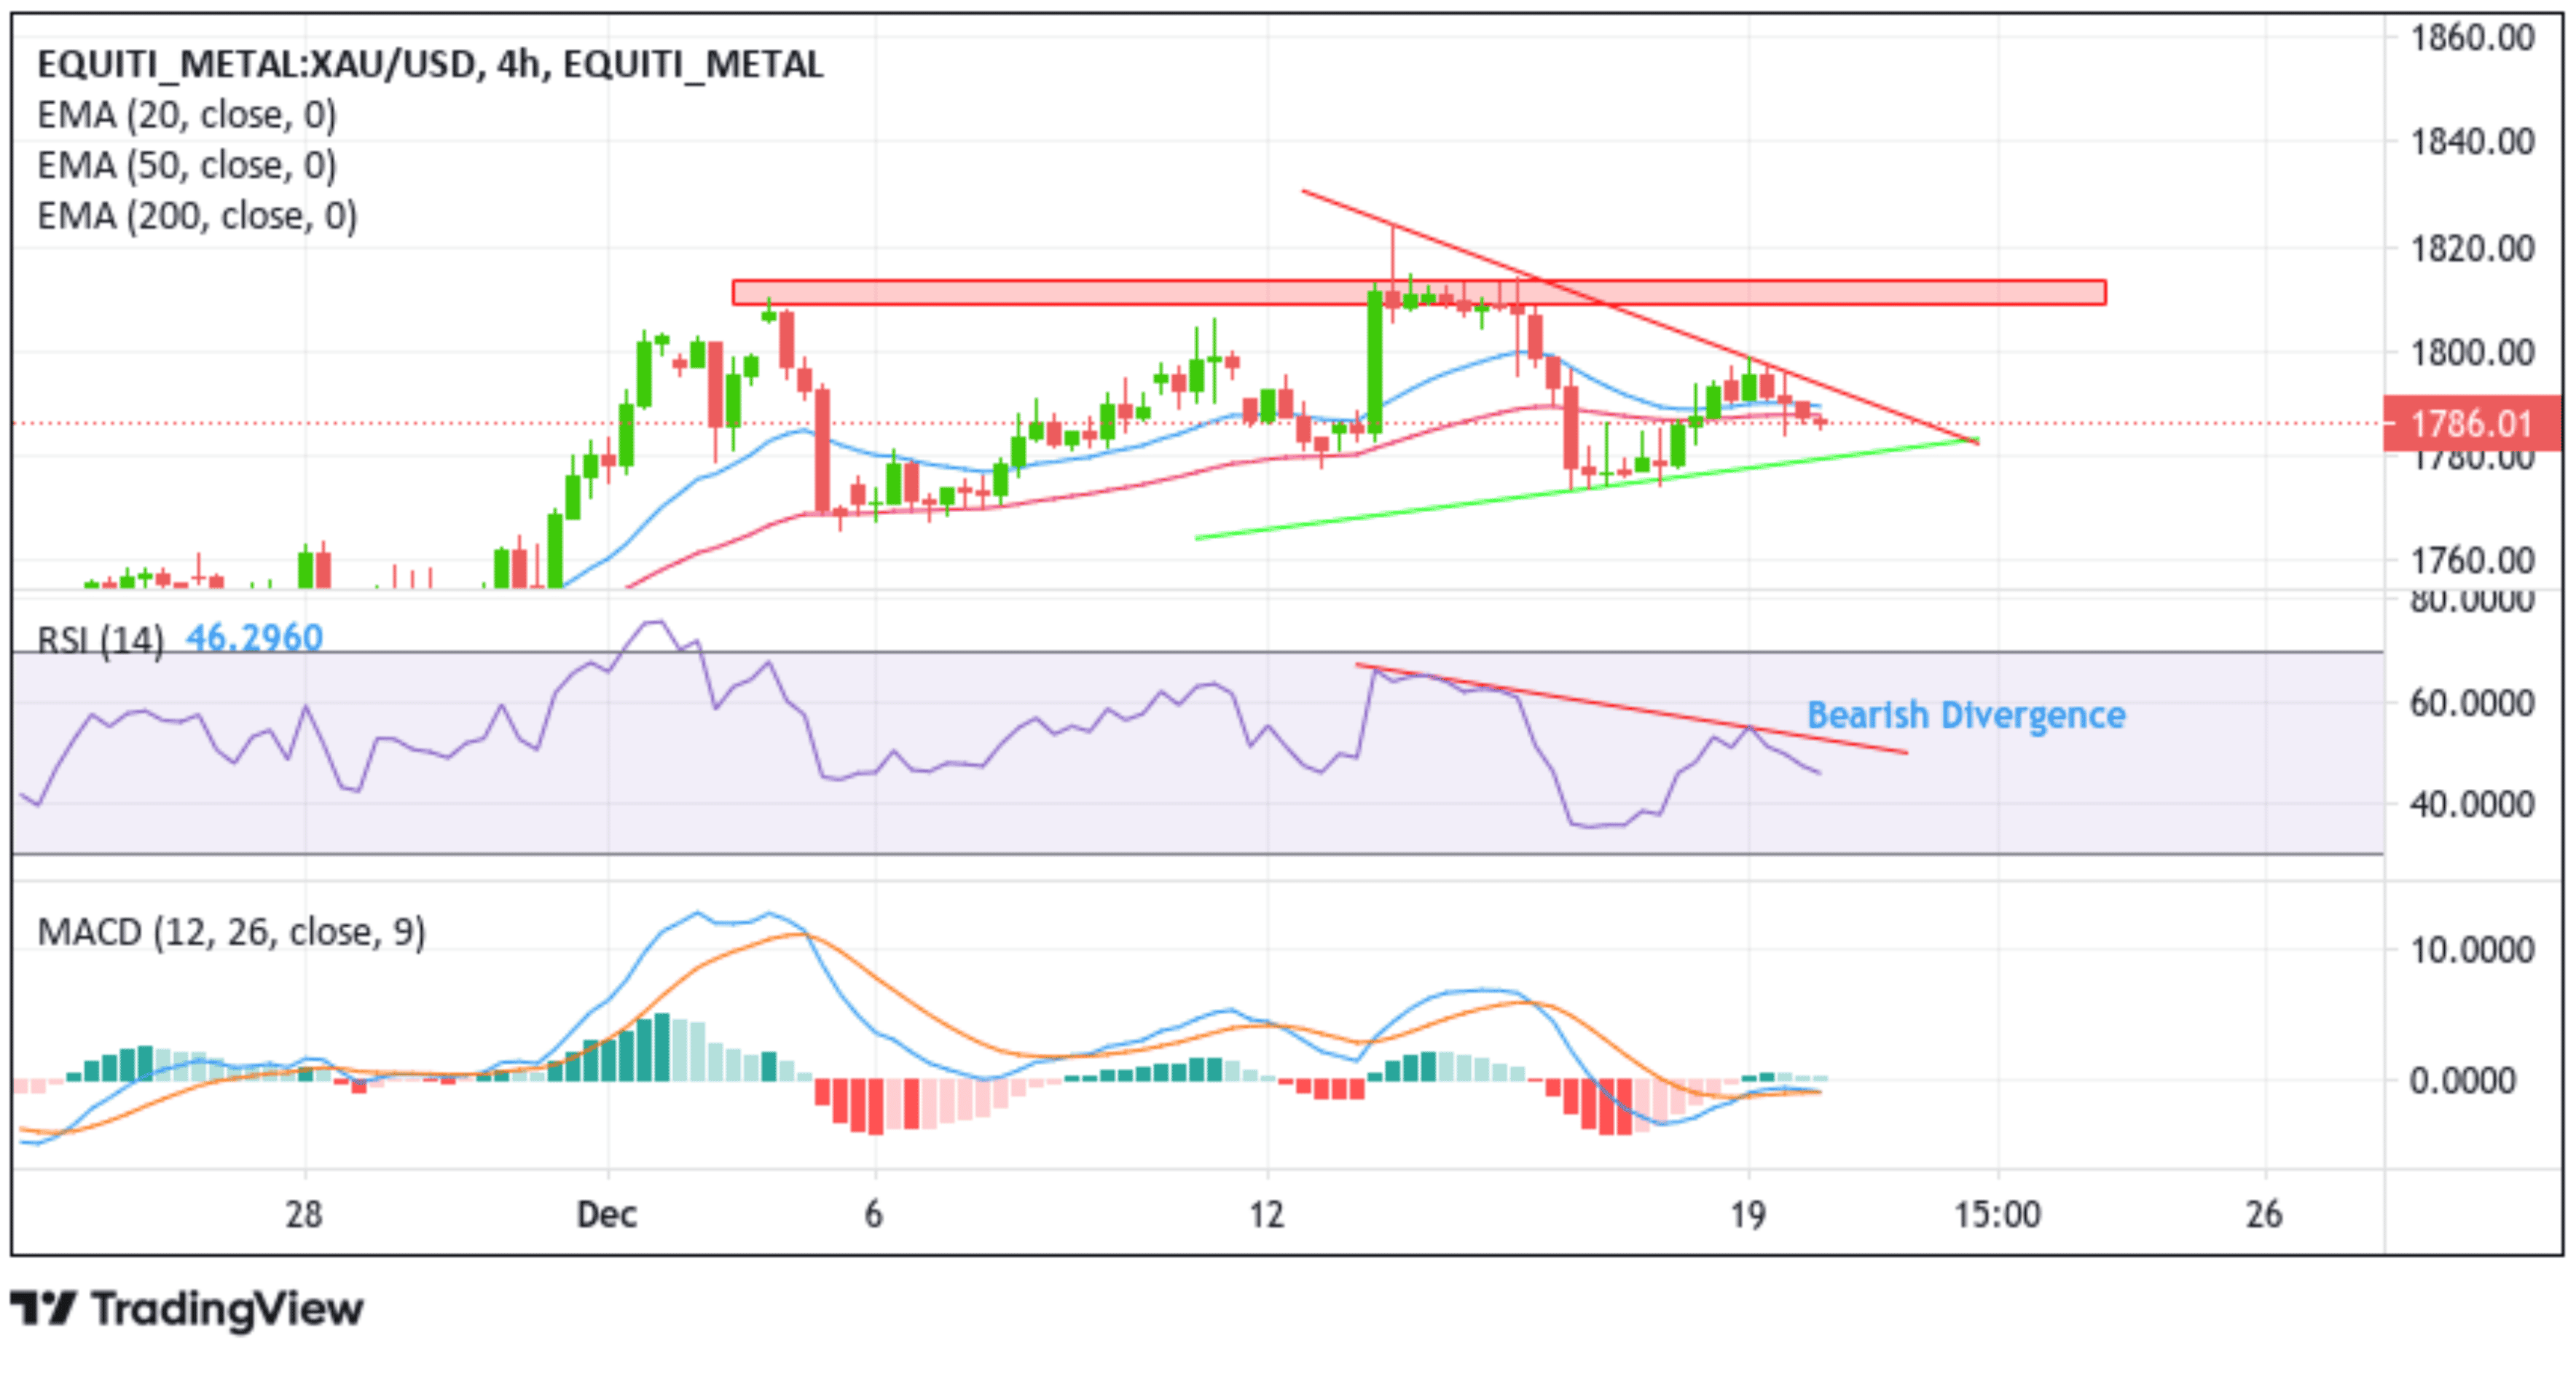The height and width of the screenshot is (1374, 2576).
Task: Click the 1800.00 price axis label
Action: [x=2472, y=352]
